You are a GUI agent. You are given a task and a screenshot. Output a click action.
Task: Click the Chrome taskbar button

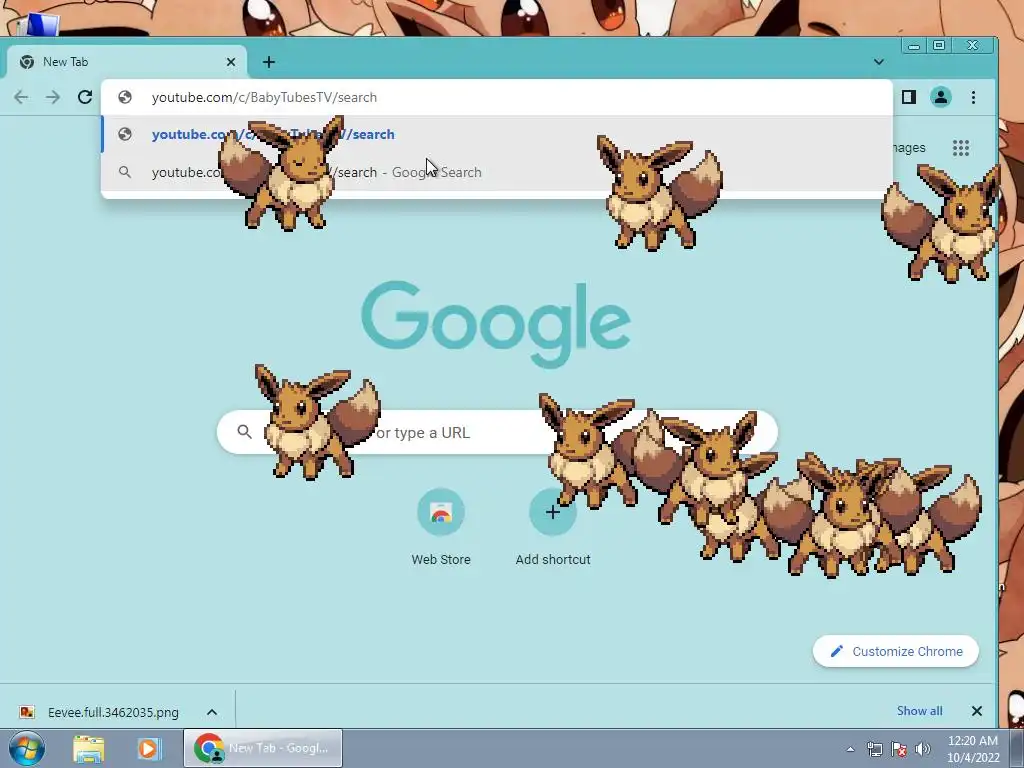(x=263, y=748)
